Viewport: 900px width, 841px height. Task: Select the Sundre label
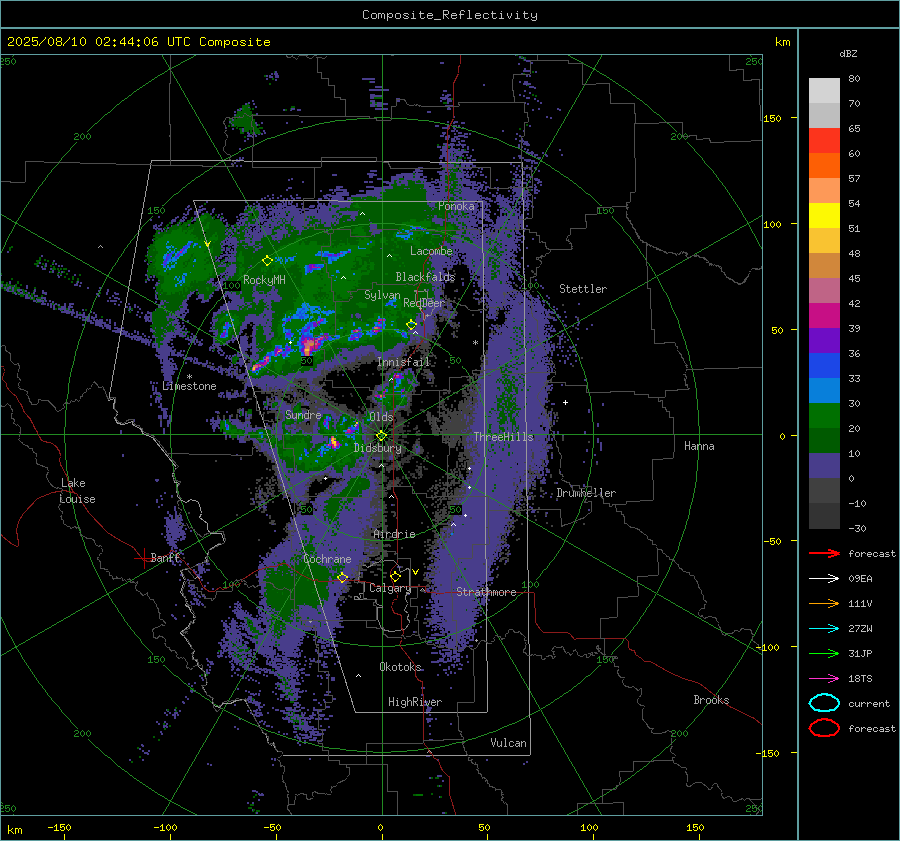303,414
